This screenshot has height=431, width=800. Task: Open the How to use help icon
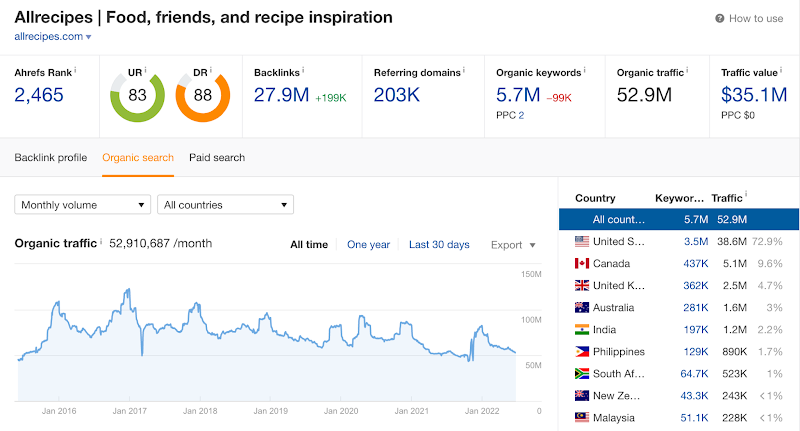point(719,18)
